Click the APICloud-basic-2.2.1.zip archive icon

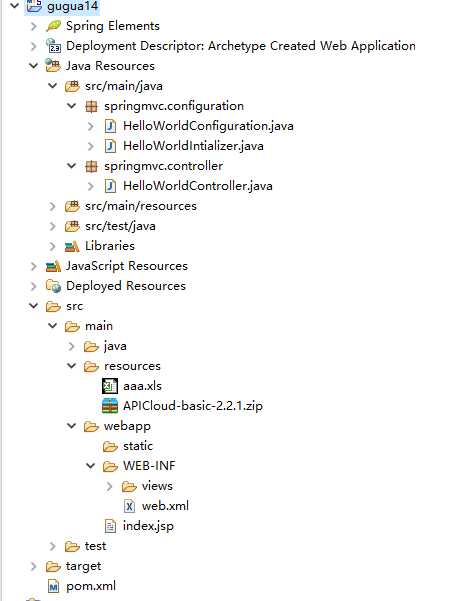pos(110,406)
